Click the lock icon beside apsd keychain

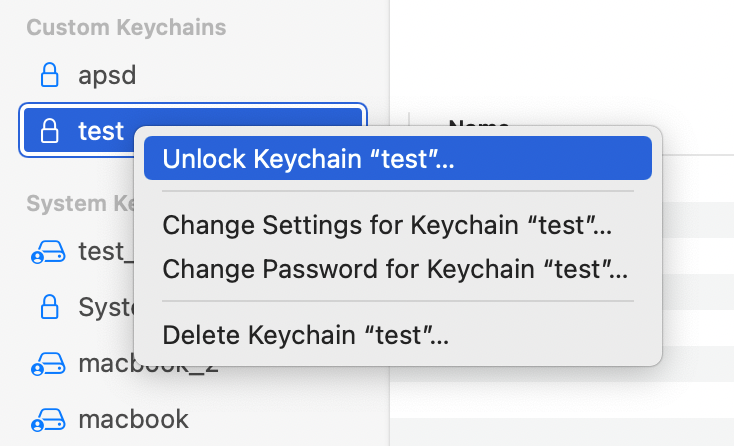(48, 75)
